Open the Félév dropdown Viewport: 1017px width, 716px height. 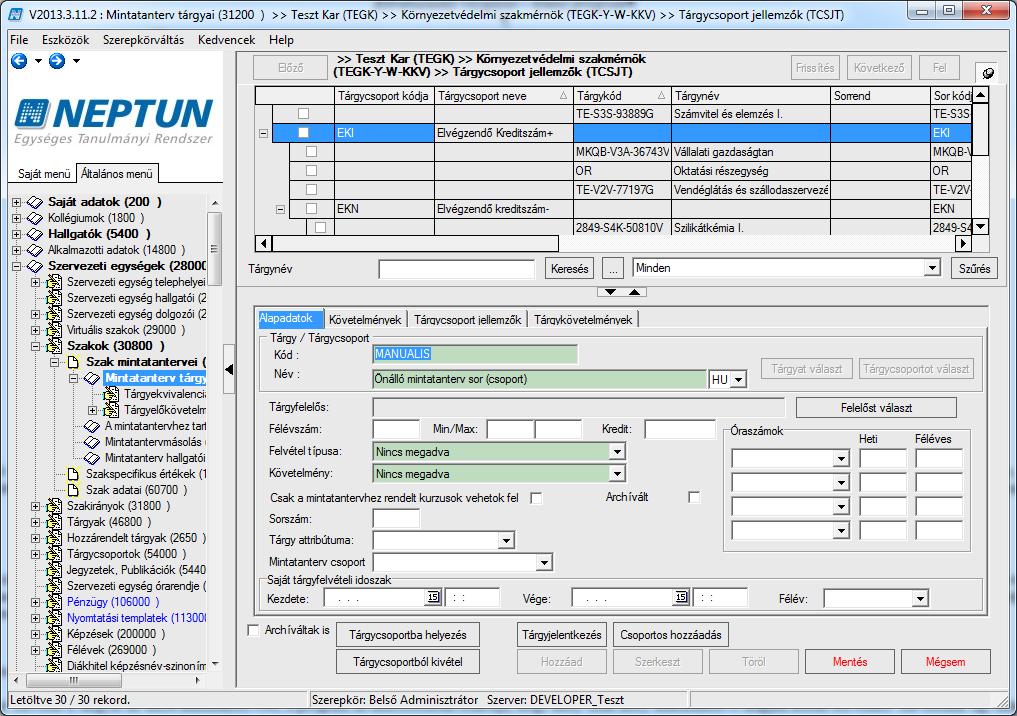pyautogui.click(x=920, y=599)
